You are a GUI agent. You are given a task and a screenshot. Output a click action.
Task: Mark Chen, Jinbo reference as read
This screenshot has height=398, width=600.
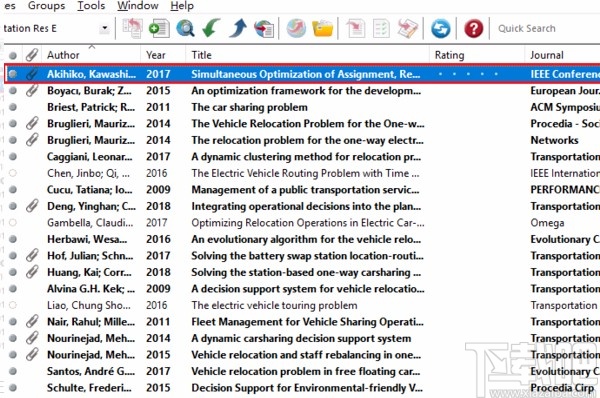(x=13, y=173)
